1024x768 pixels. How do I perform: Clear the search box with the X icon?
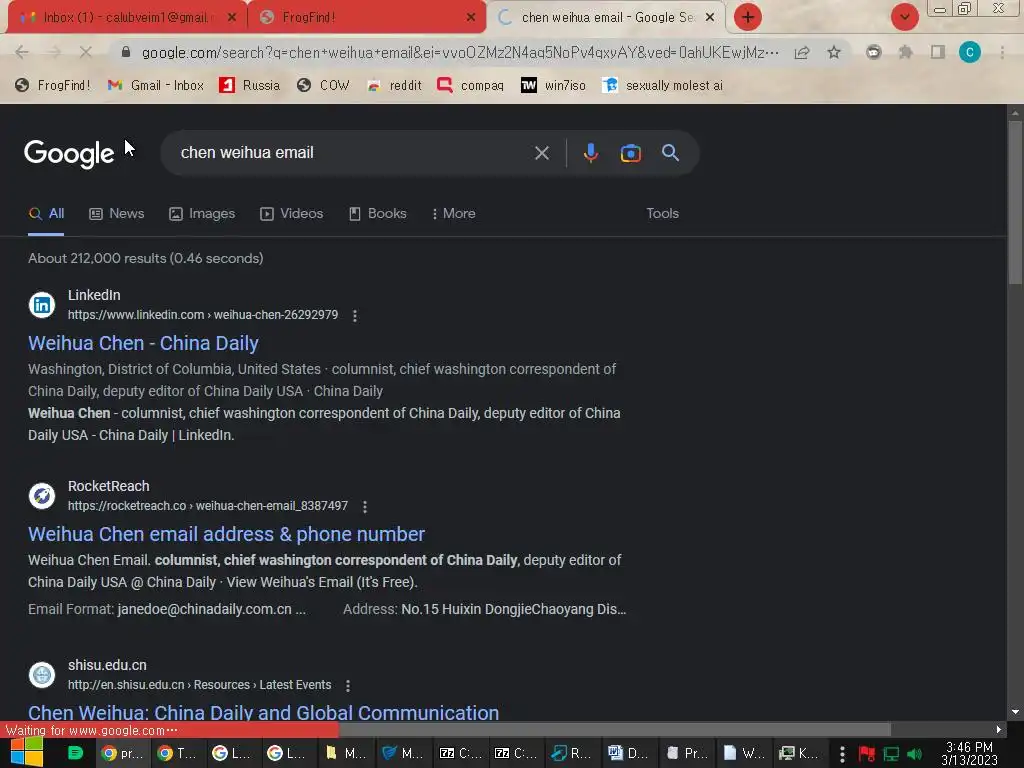coord(541,153)
